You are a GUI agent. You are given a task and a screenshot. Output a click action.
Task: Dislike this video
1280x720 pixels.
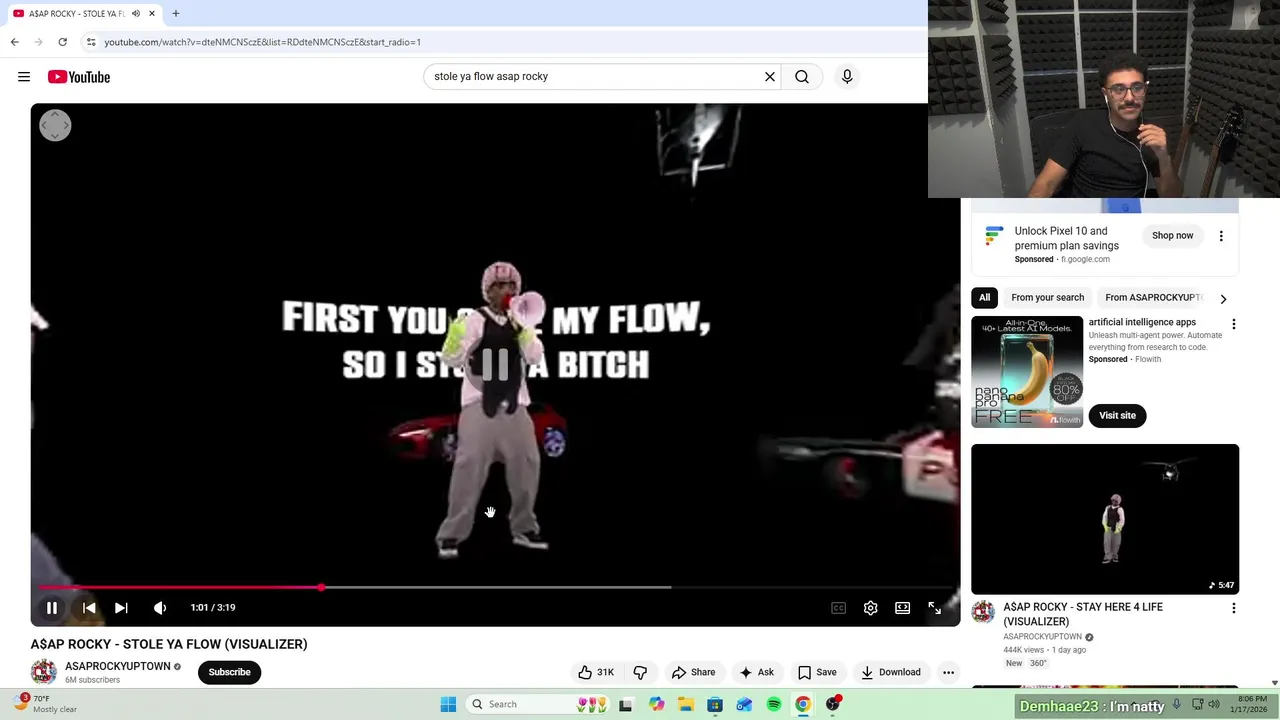641,672
